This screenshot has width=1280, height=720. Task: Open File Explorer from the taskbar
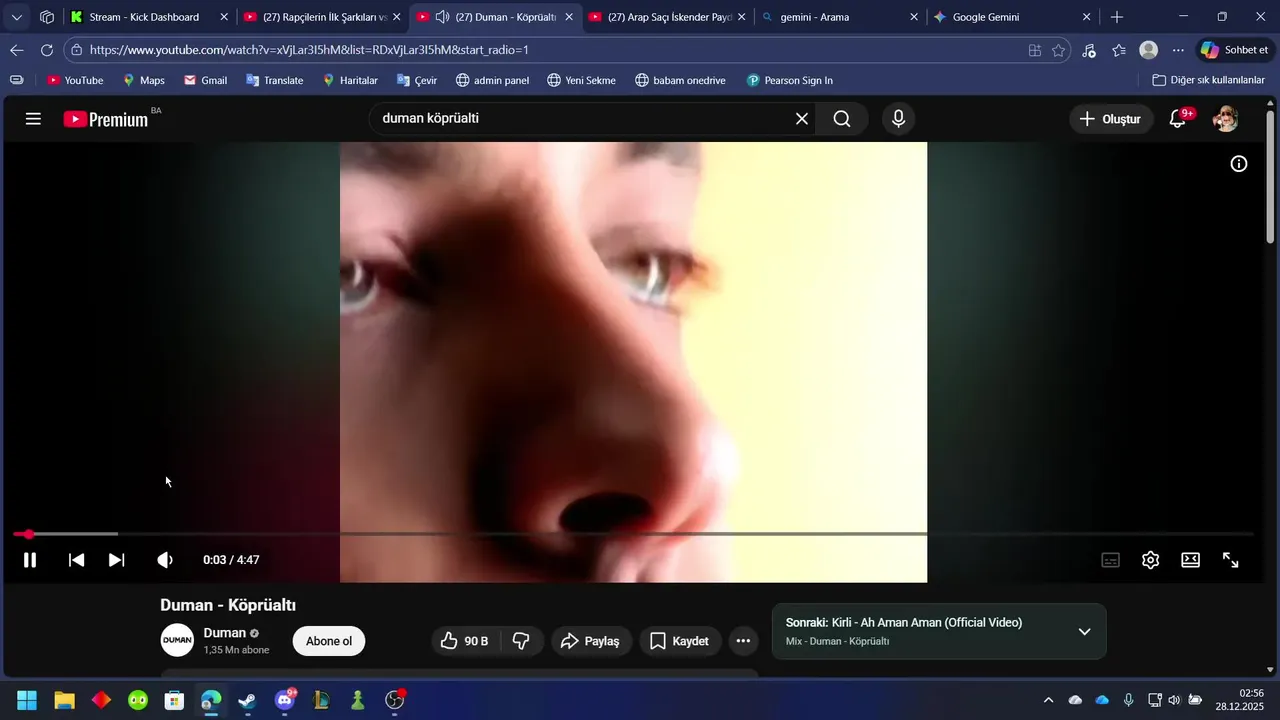tap(64, 700)
